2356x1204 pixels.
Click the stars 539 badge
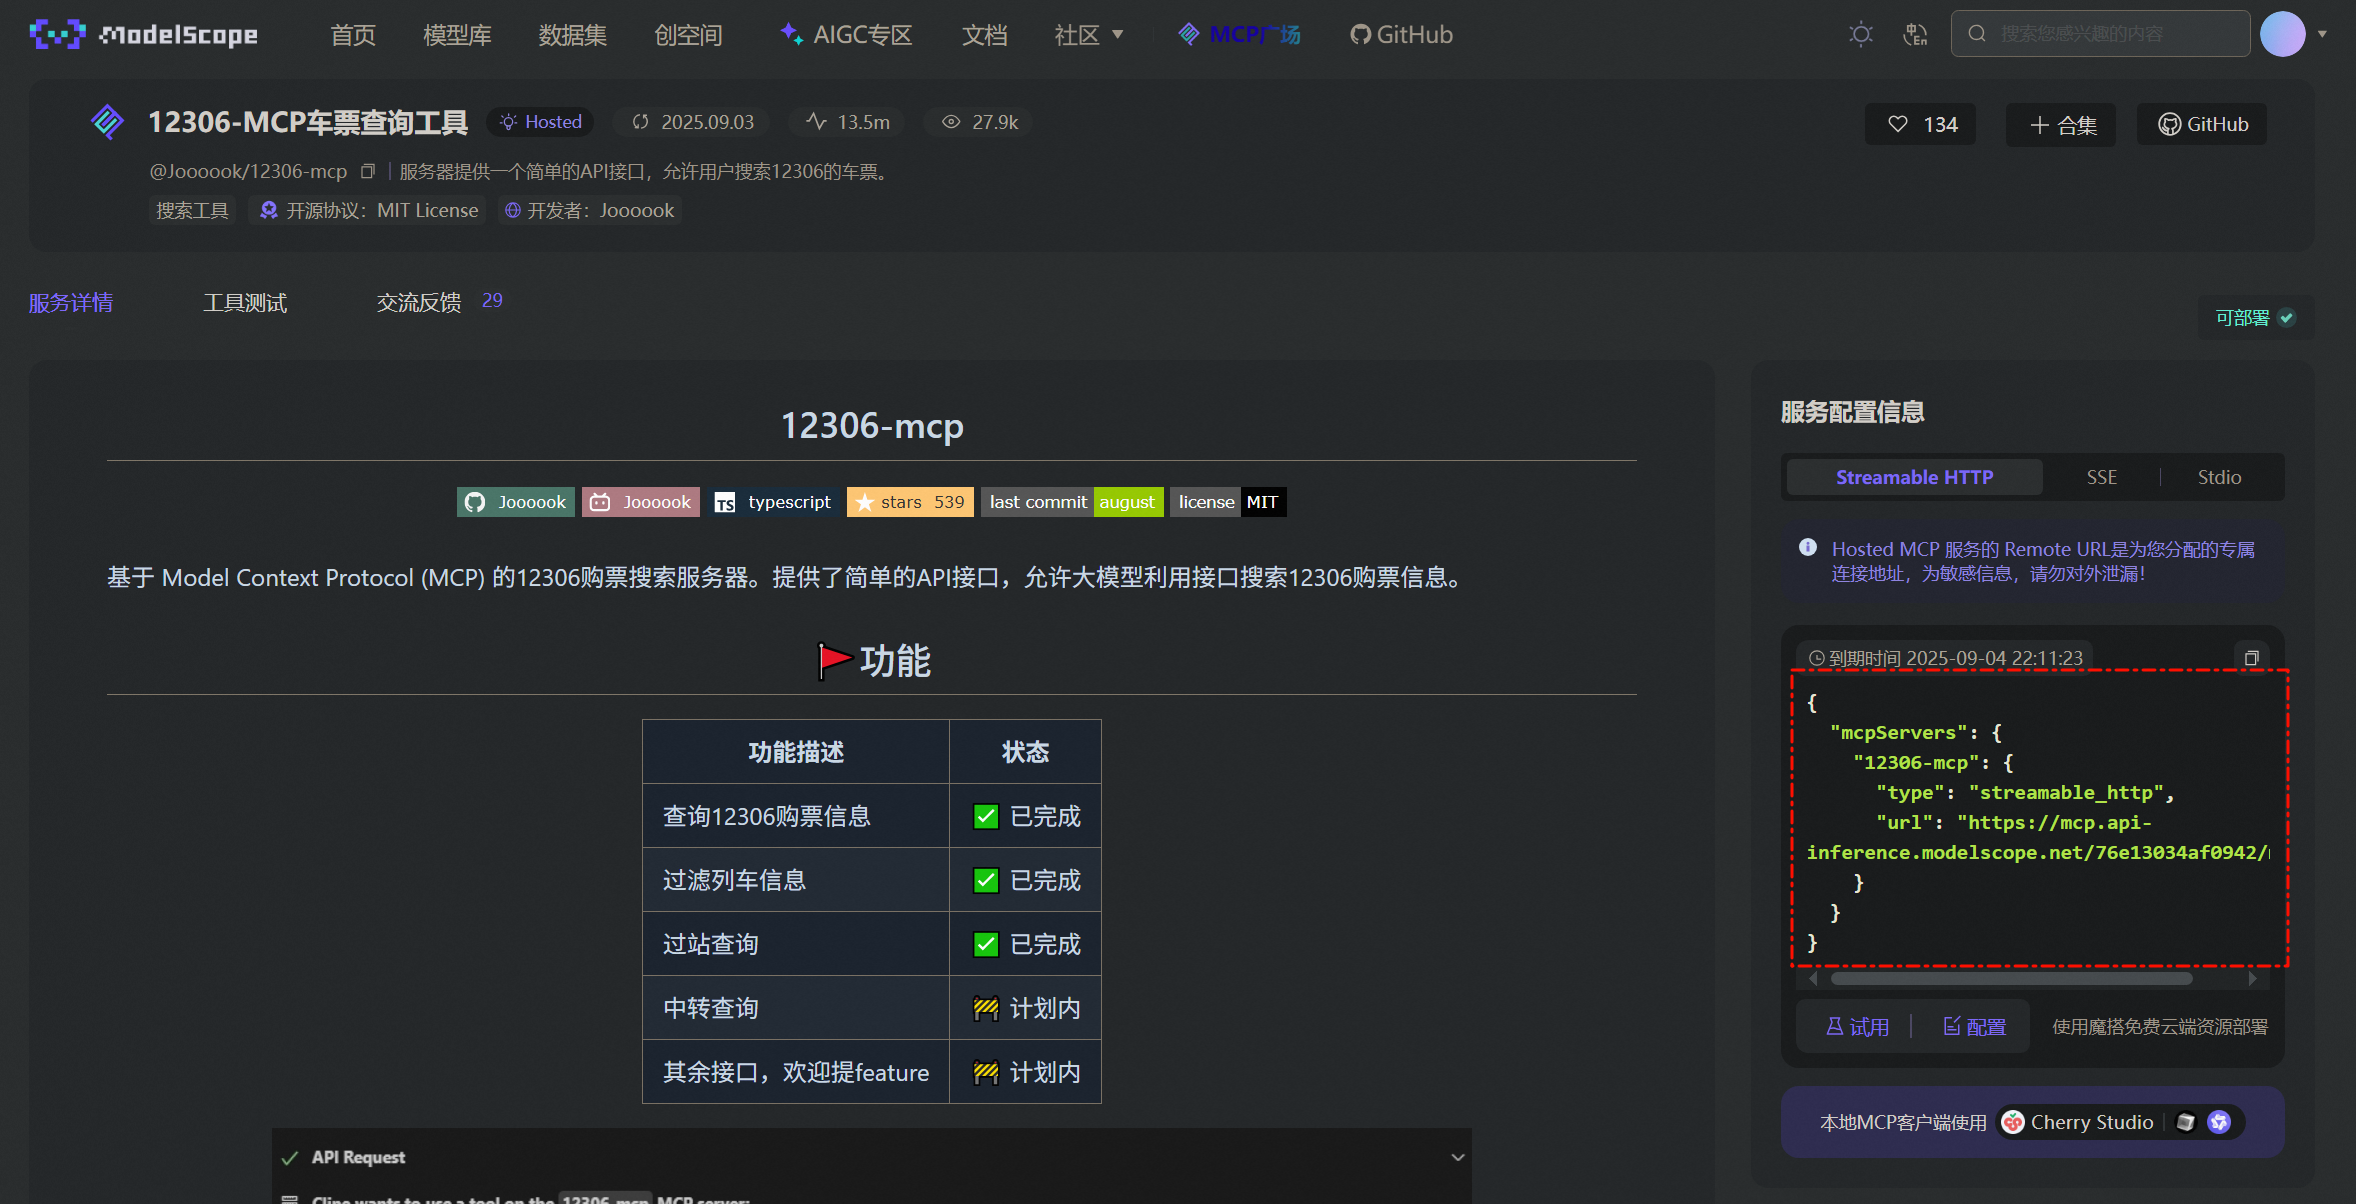[x=910, y=502]
